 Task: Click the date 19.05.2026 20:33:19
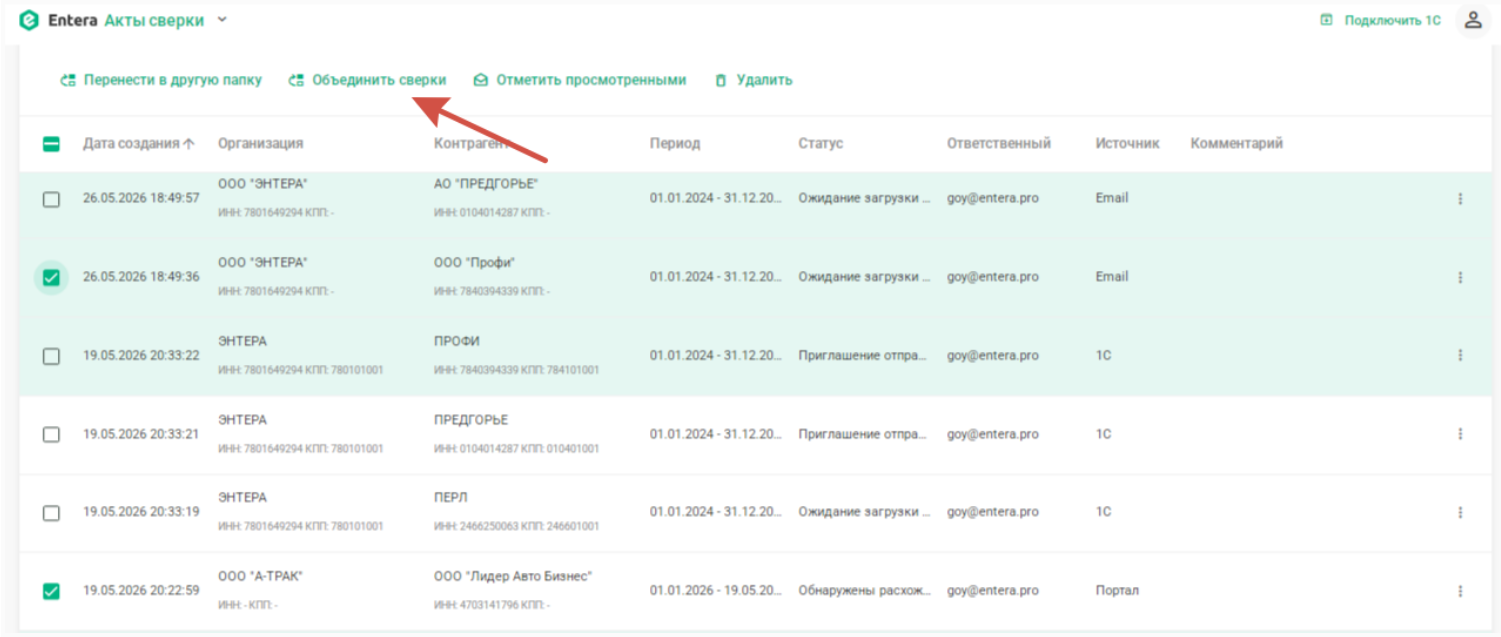pyautogui.click(x=141, y=512)
